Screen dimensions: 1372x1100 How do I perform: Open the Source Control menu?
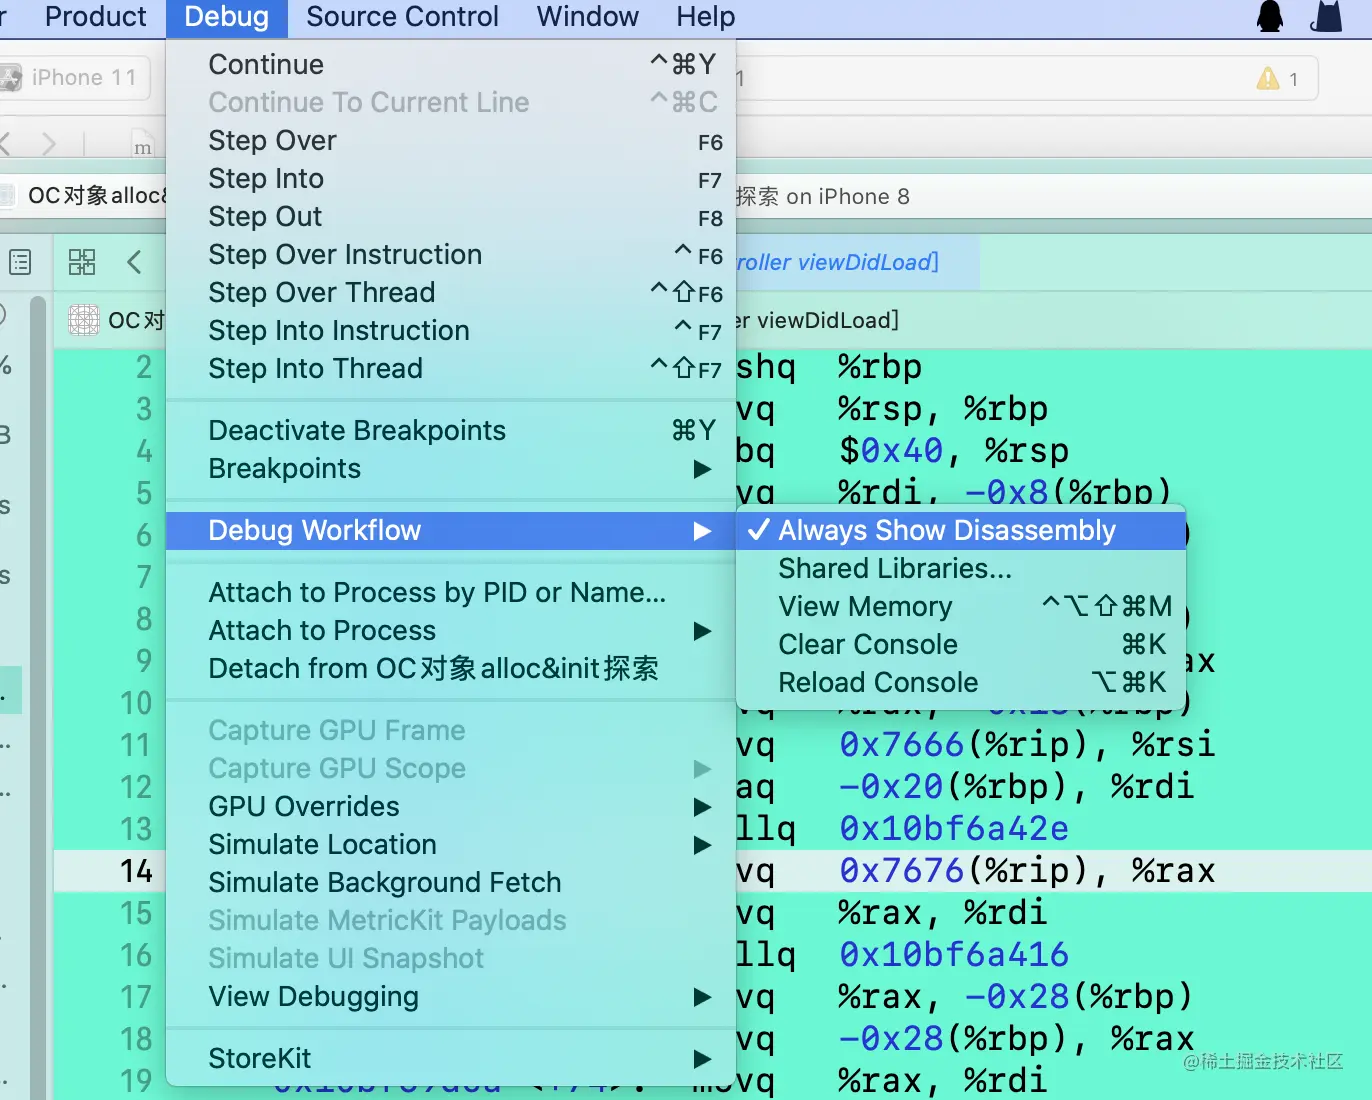pos(402,17)
